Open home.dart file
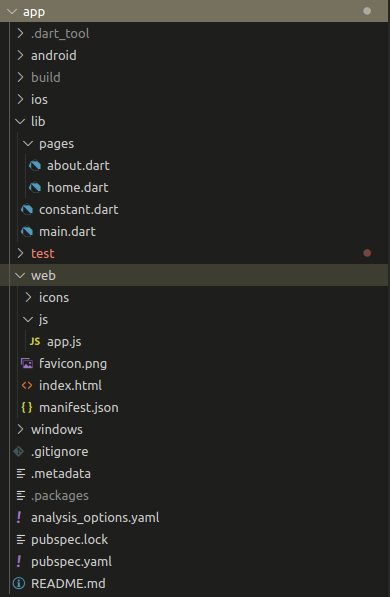The height and width of the screenshot is (597, 390). pos(195,187)
